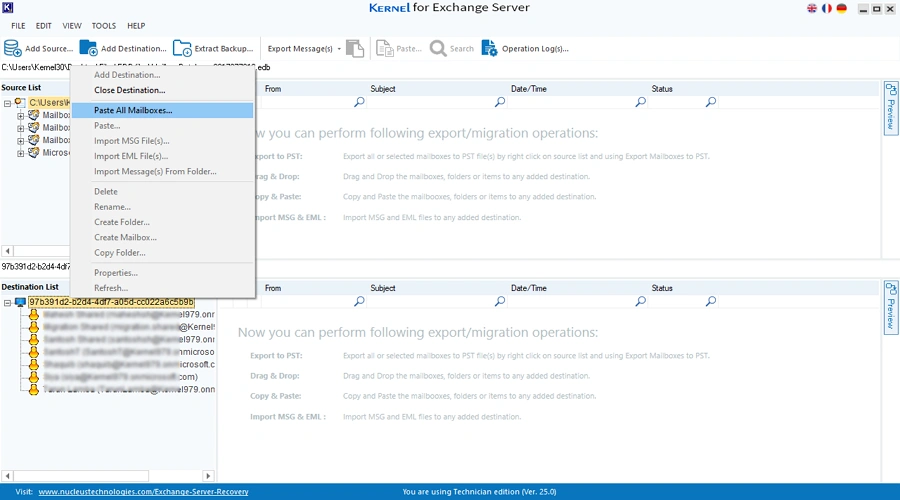900x500 pixels.
Task: Open the HELP menu
Action: (136, 26)
